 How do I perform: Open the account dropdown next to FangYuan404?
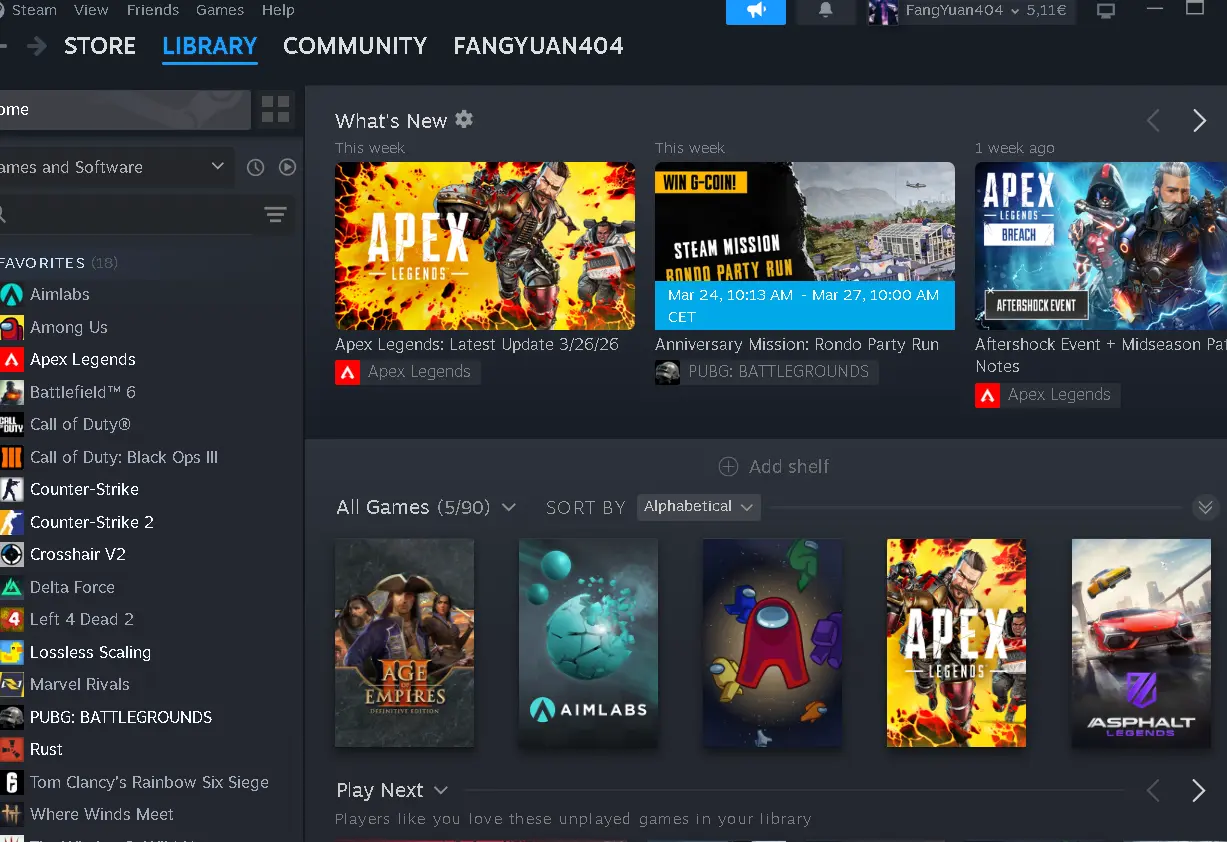pos(1016,11)
